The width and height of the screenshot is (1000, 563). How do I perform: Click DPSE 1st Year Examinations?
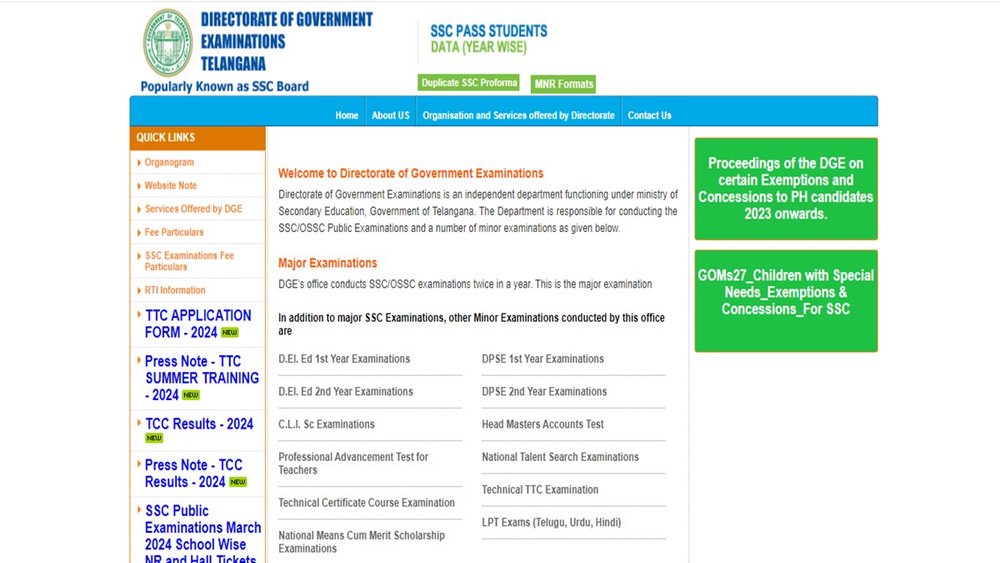pos(543,359)
